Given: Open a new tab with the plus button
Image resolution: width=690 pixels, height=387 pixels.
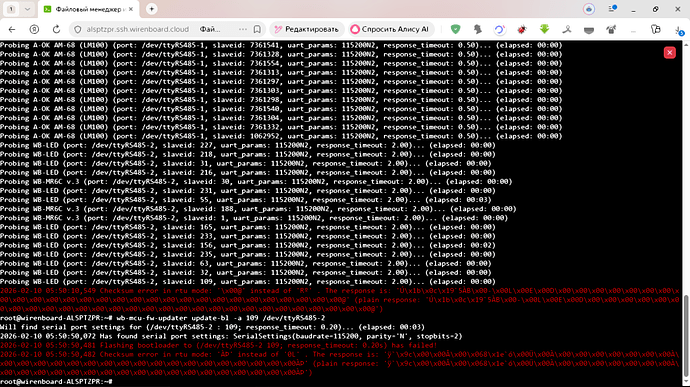Looking at the screenshot, I should coord(151,9).
